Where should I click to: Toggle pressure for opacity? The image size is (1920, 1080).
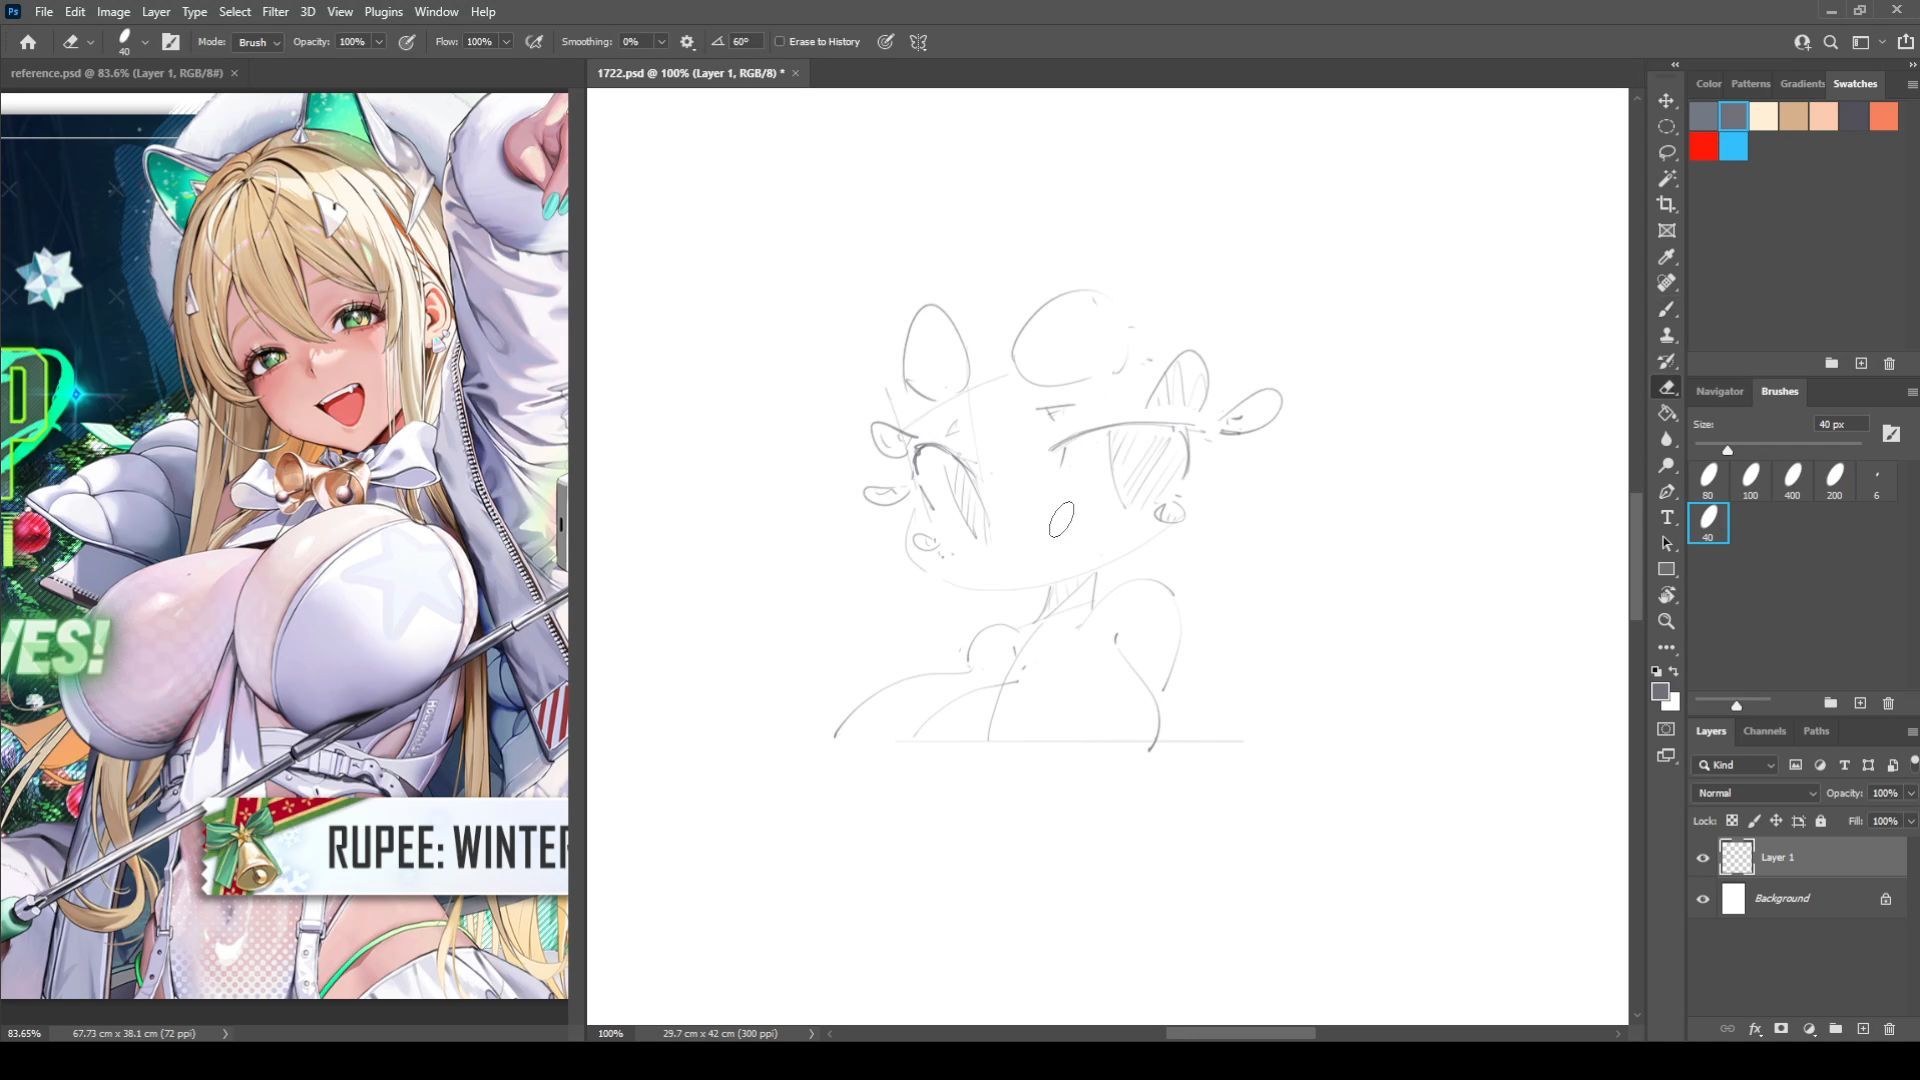407,42
